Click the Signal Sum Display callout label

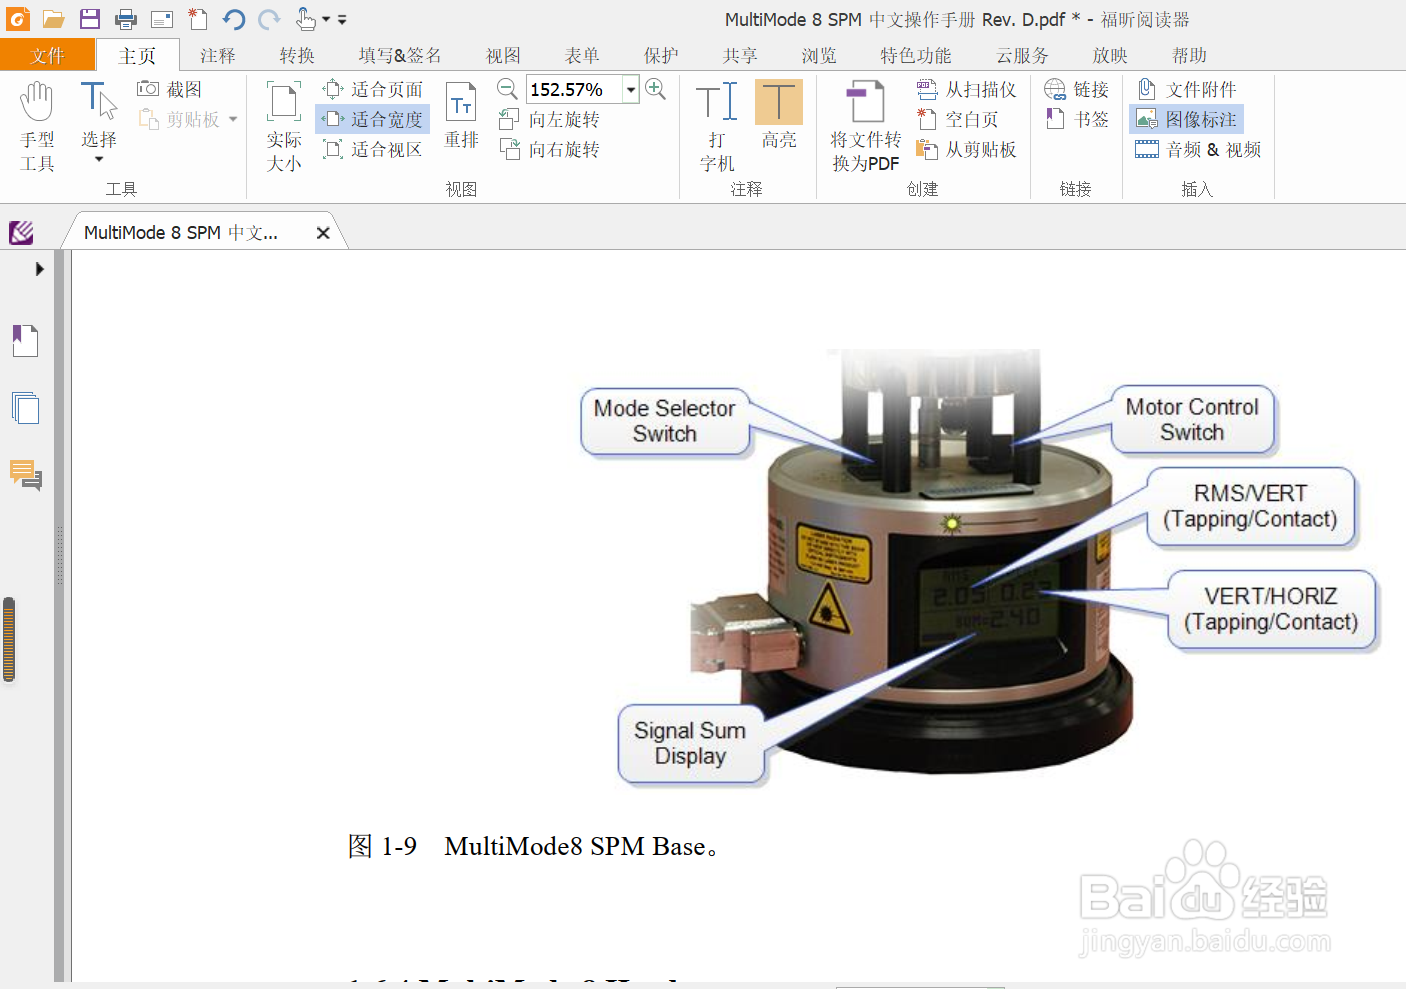(x=690, y=743)
